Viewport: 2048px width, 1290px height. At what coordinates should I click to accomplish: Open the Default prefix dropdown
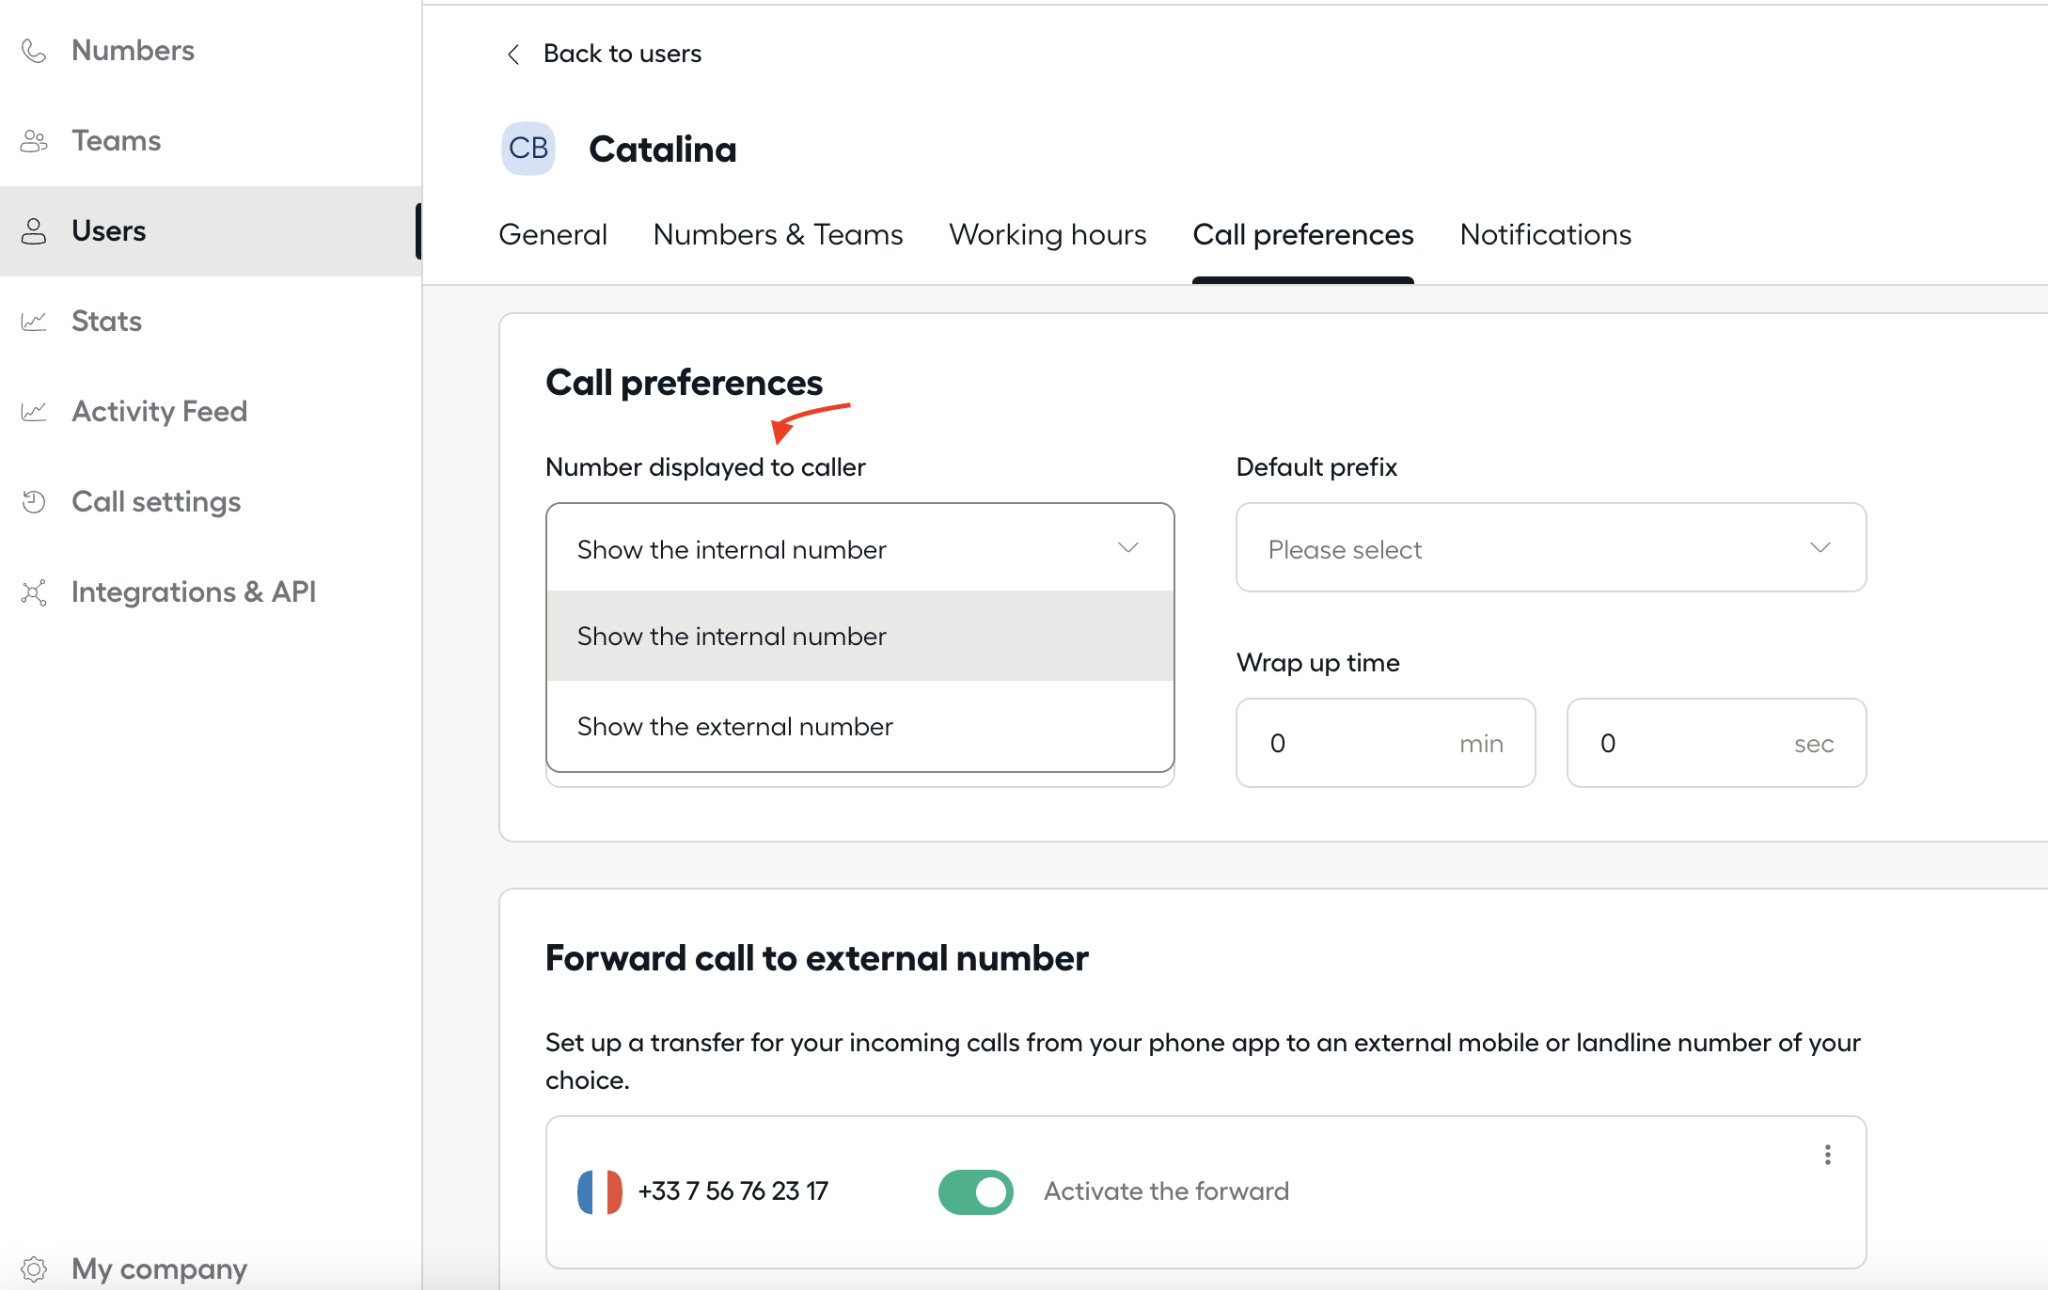1551,548
